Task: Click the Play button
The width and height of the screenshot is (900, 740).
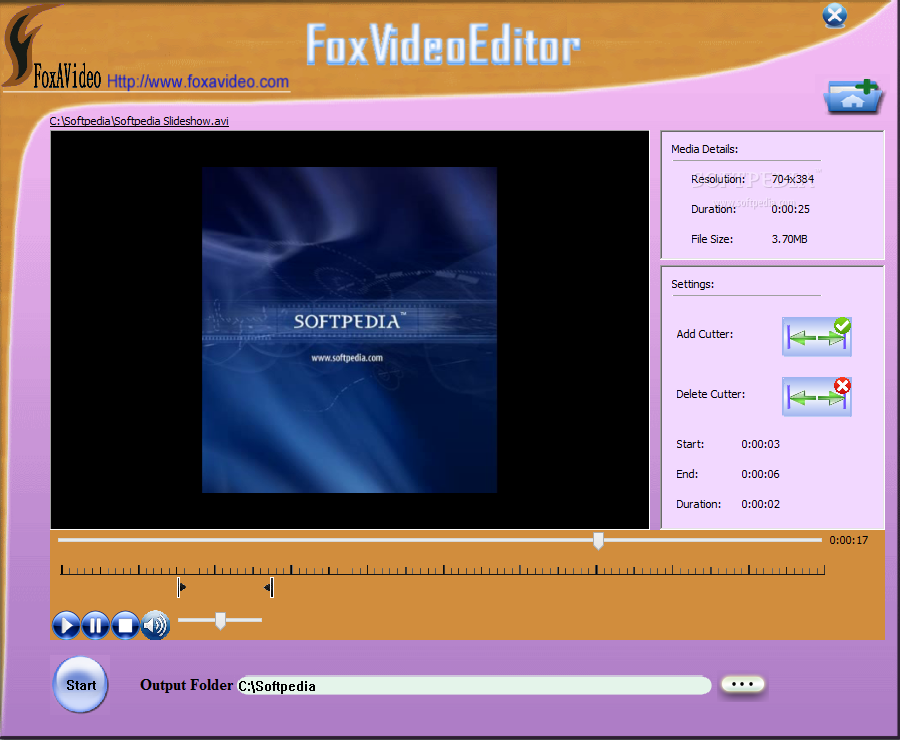Action: point(66,625)
